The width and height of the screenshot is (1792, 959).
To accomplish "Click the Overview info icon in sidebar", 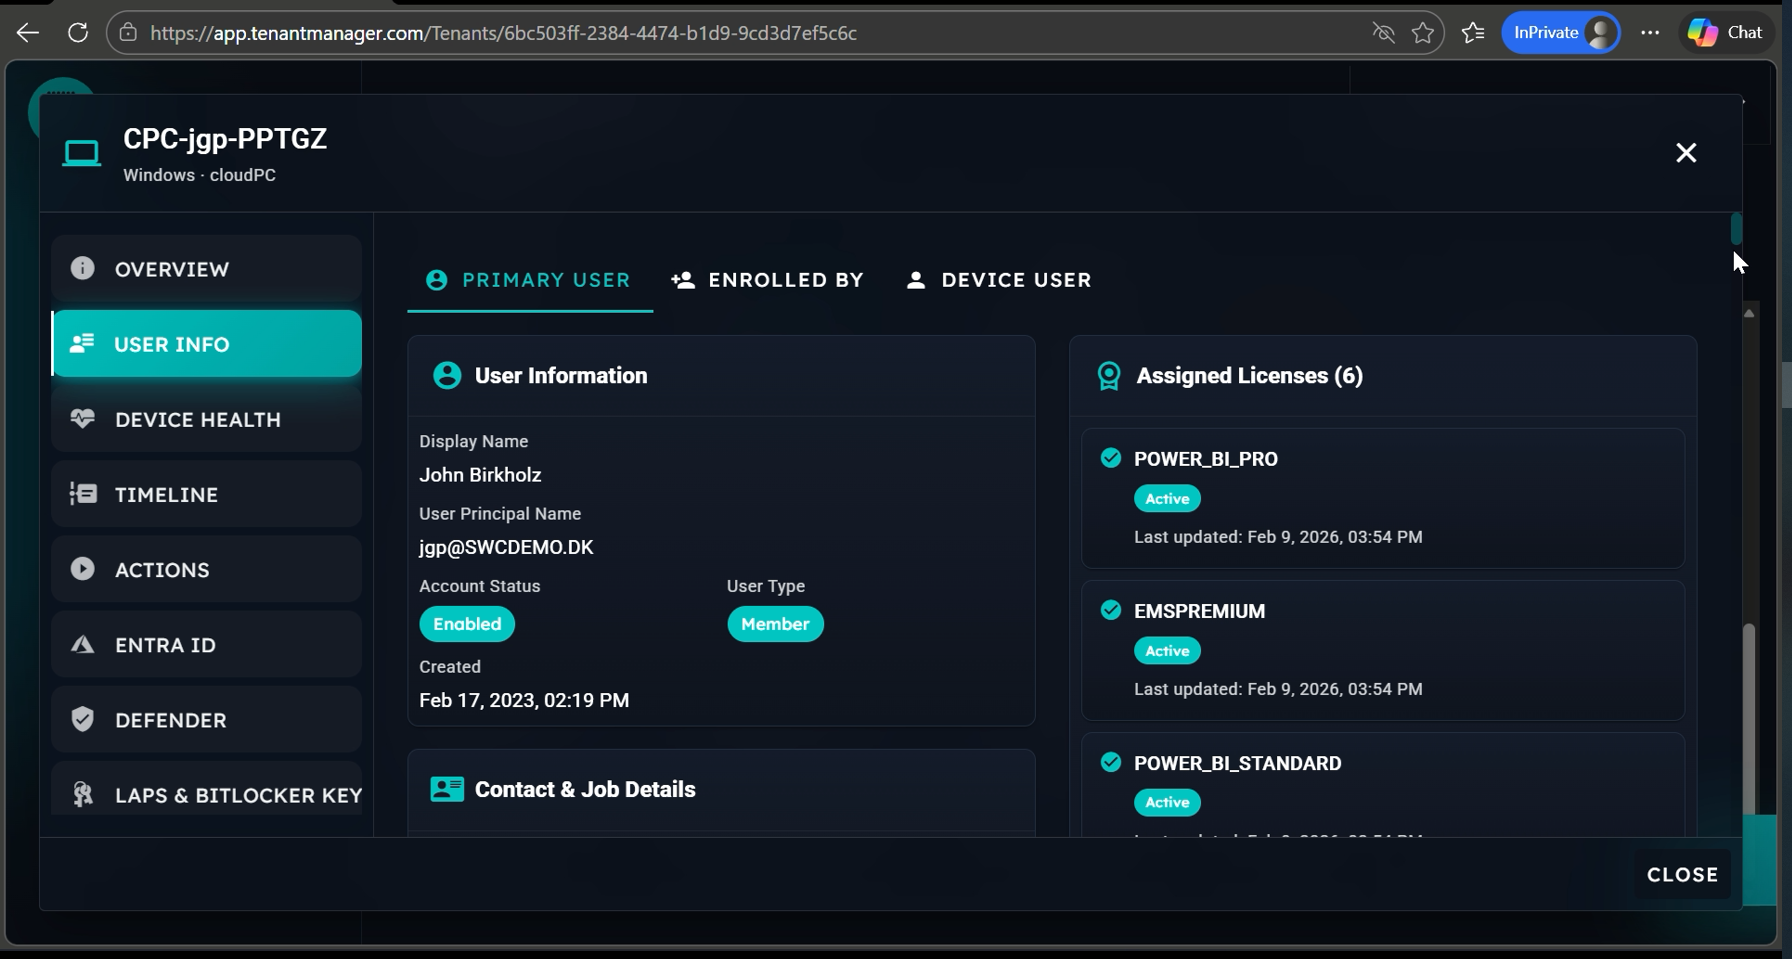I will coord(82,268).
